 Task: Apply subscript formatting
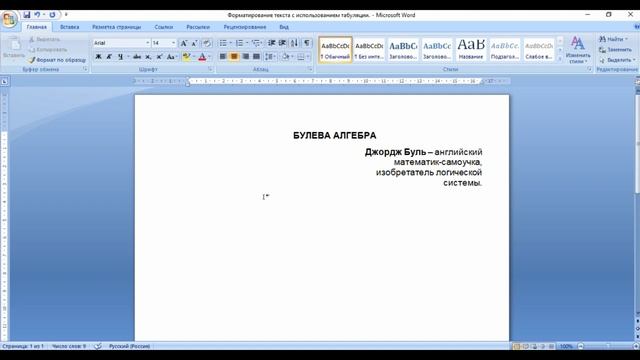(149, 57)
